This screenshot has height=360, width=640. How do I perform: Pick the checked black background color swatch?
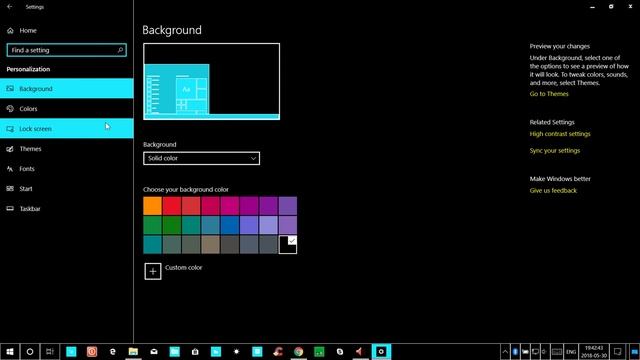point(288,244)
